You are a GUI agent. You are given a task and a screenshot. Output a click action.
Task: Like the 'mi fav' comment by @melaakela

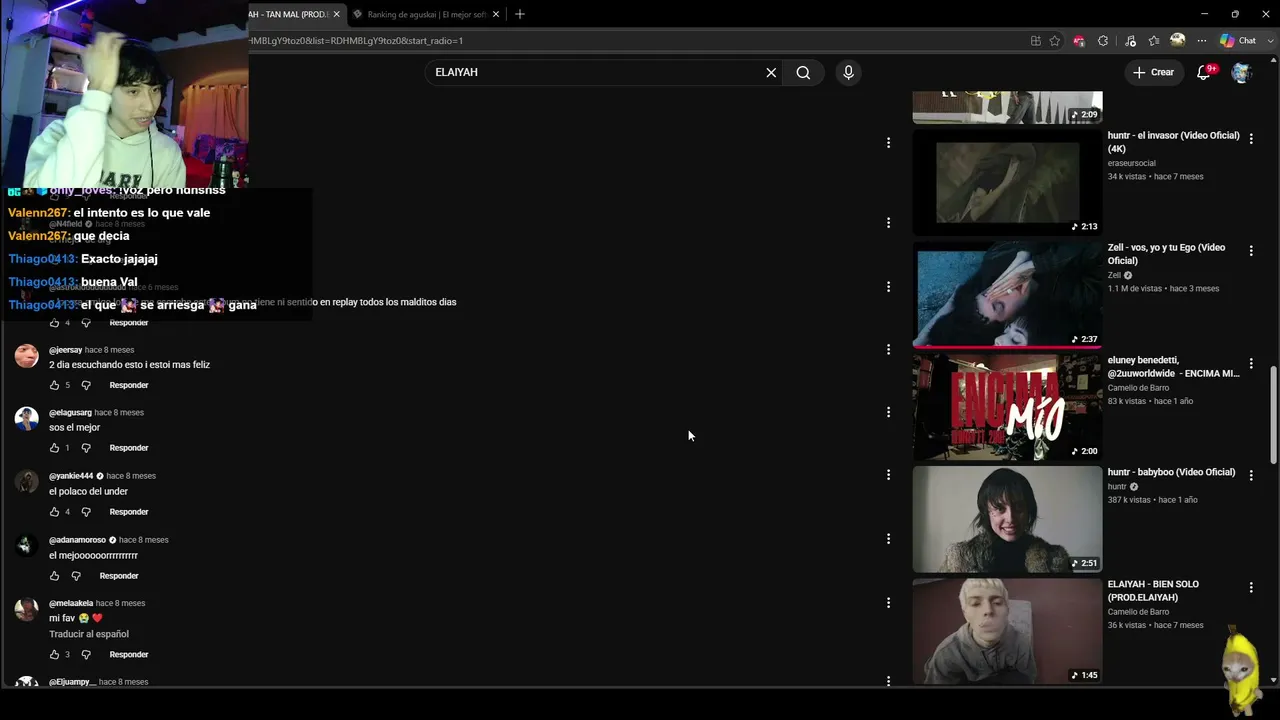(54, 655)
